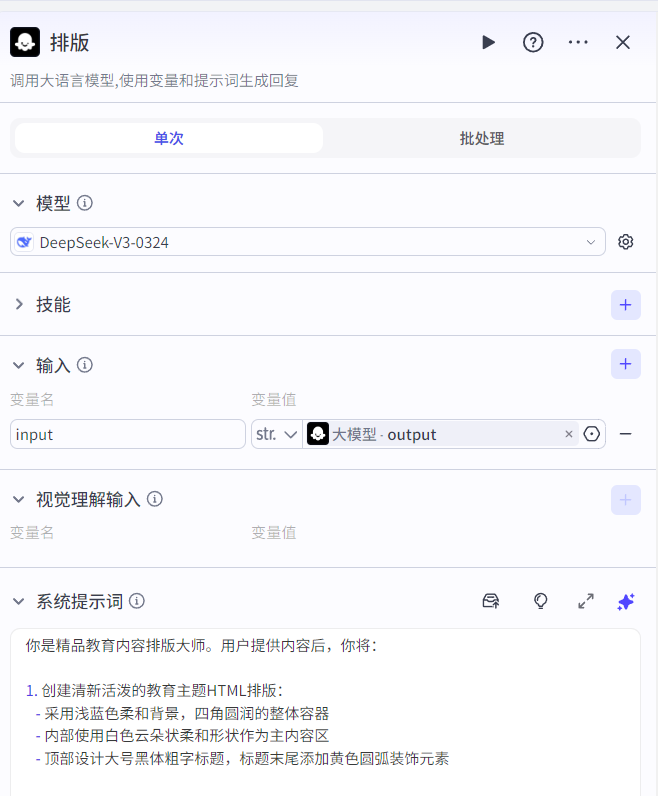This screenshot has width=658, height=796.
Task: Remove the input variable row
Action: click(x=626, y=434)
